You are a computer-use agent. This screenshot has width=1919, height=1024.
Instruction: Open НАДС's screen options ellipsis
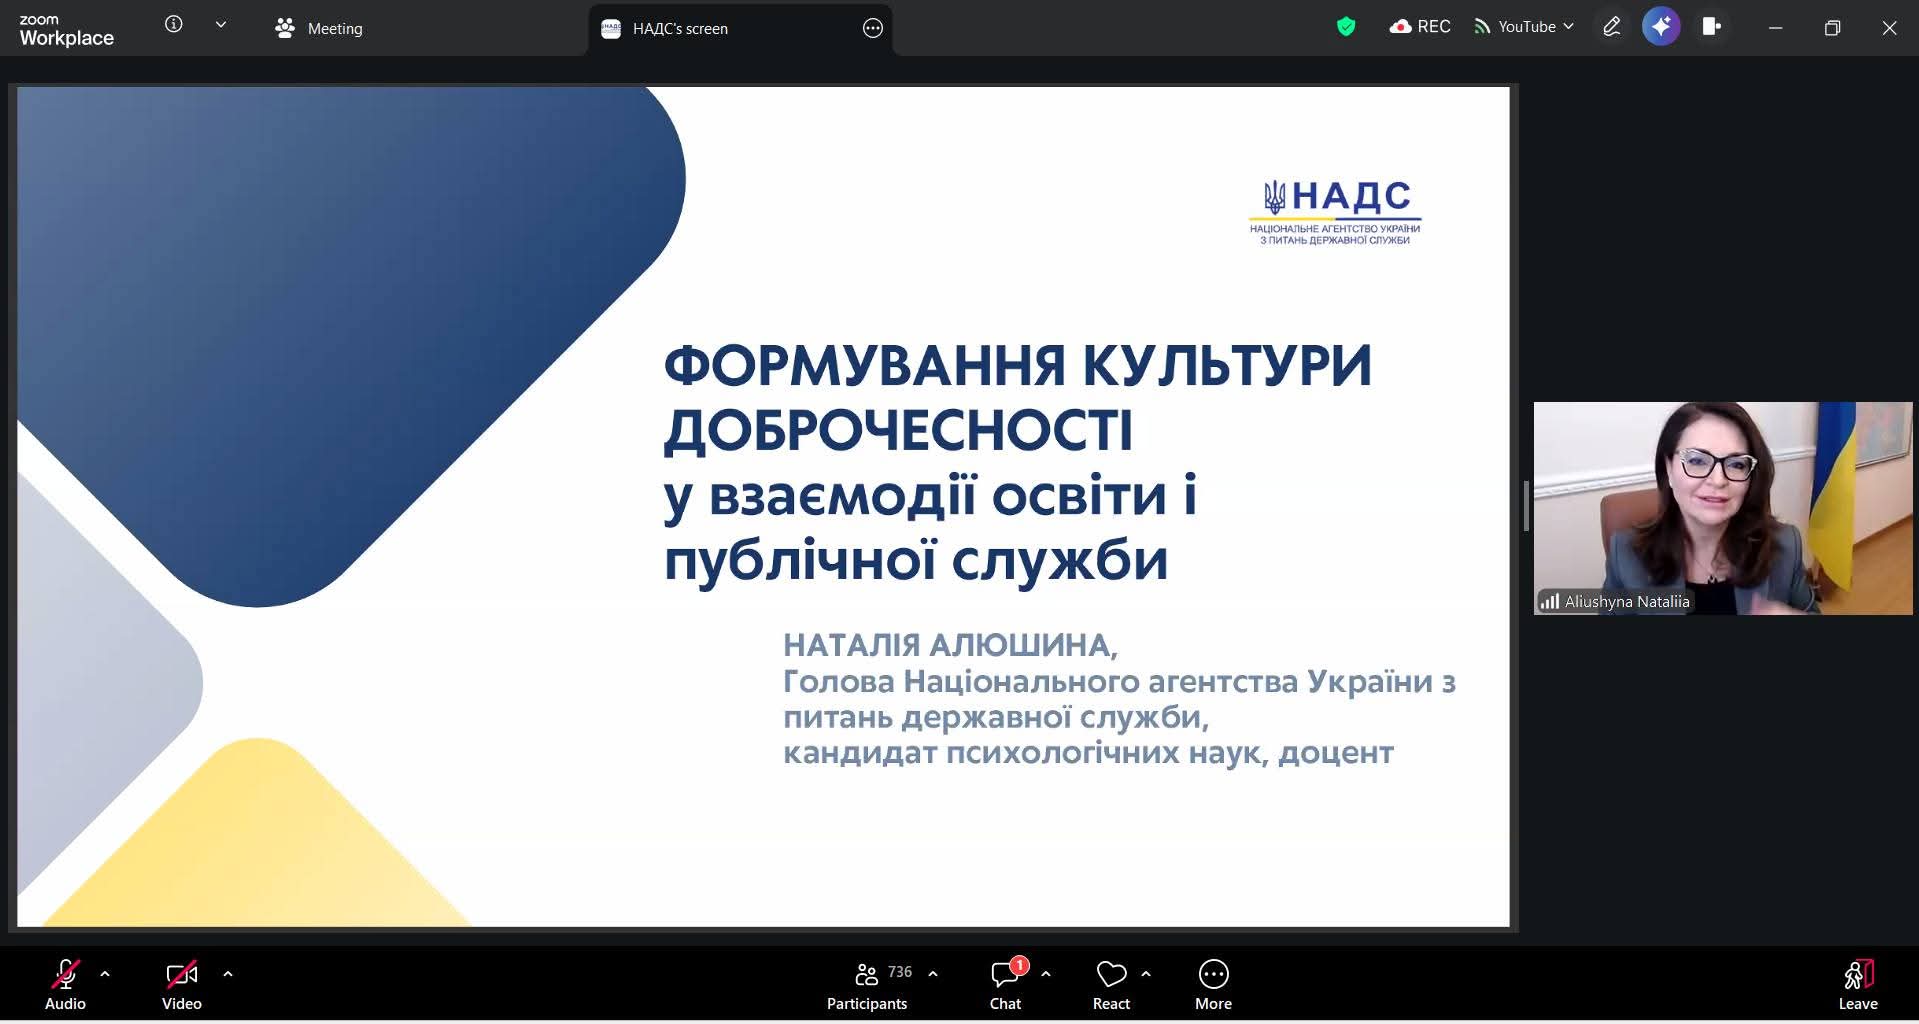[x=872, y=29]
